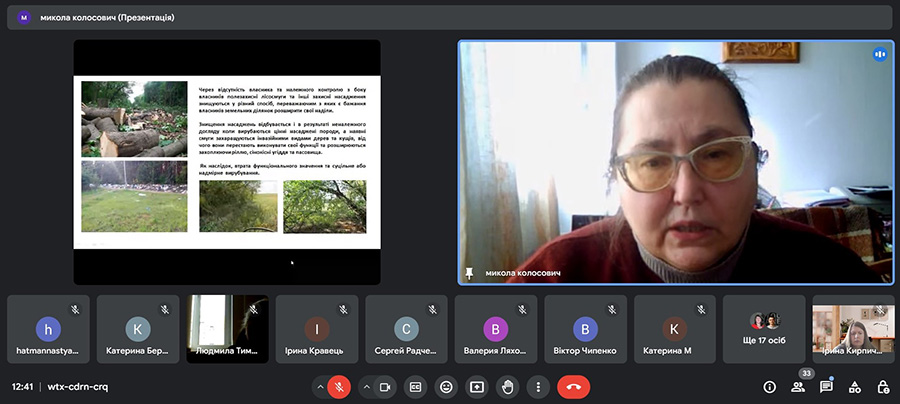The height and width of the screenshot is (404, 900).
Task: Open the host controls lock icon
Action: coord(883,387)
